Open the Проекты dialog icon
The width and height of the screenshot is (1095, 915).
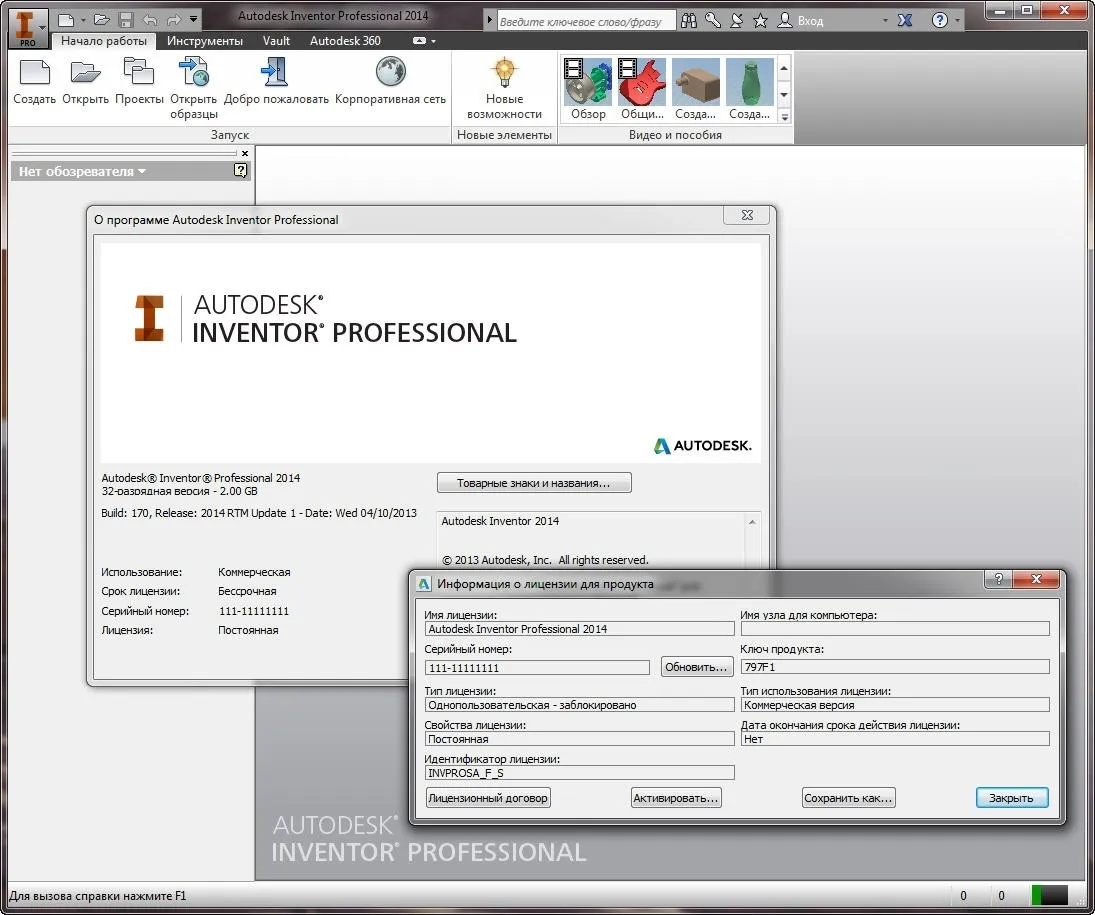click(x=139, y=82)
